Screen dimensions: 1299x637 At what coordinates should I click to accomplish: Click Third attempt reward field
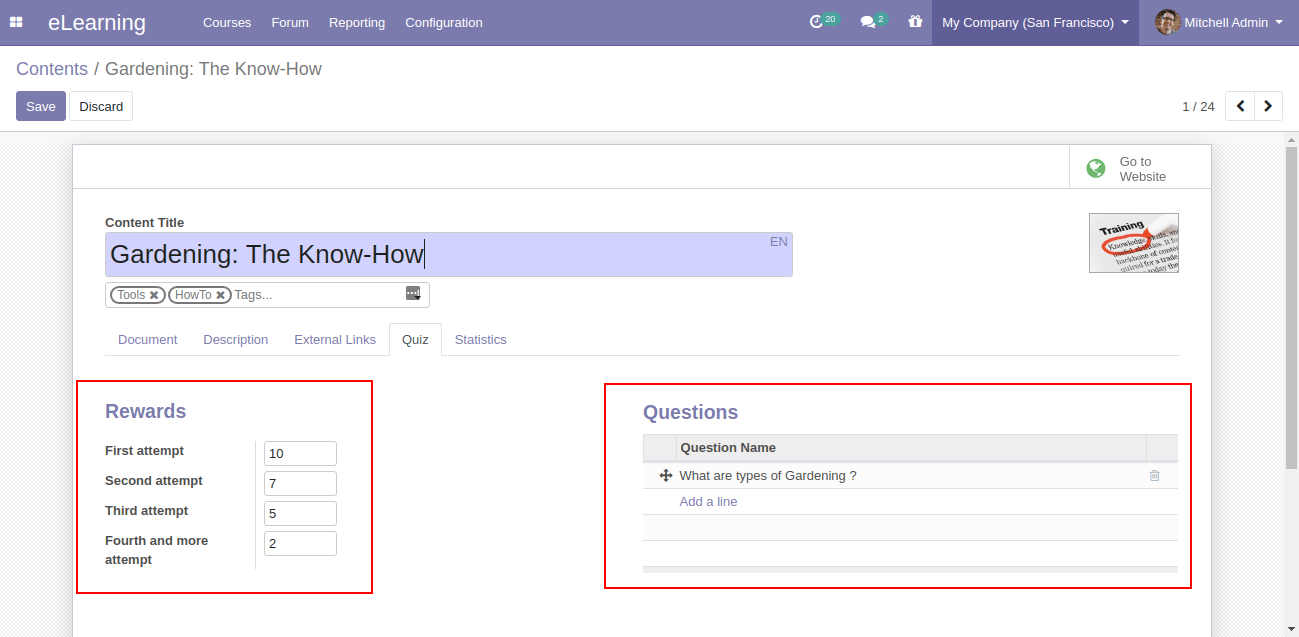click(x=300, y=513)
